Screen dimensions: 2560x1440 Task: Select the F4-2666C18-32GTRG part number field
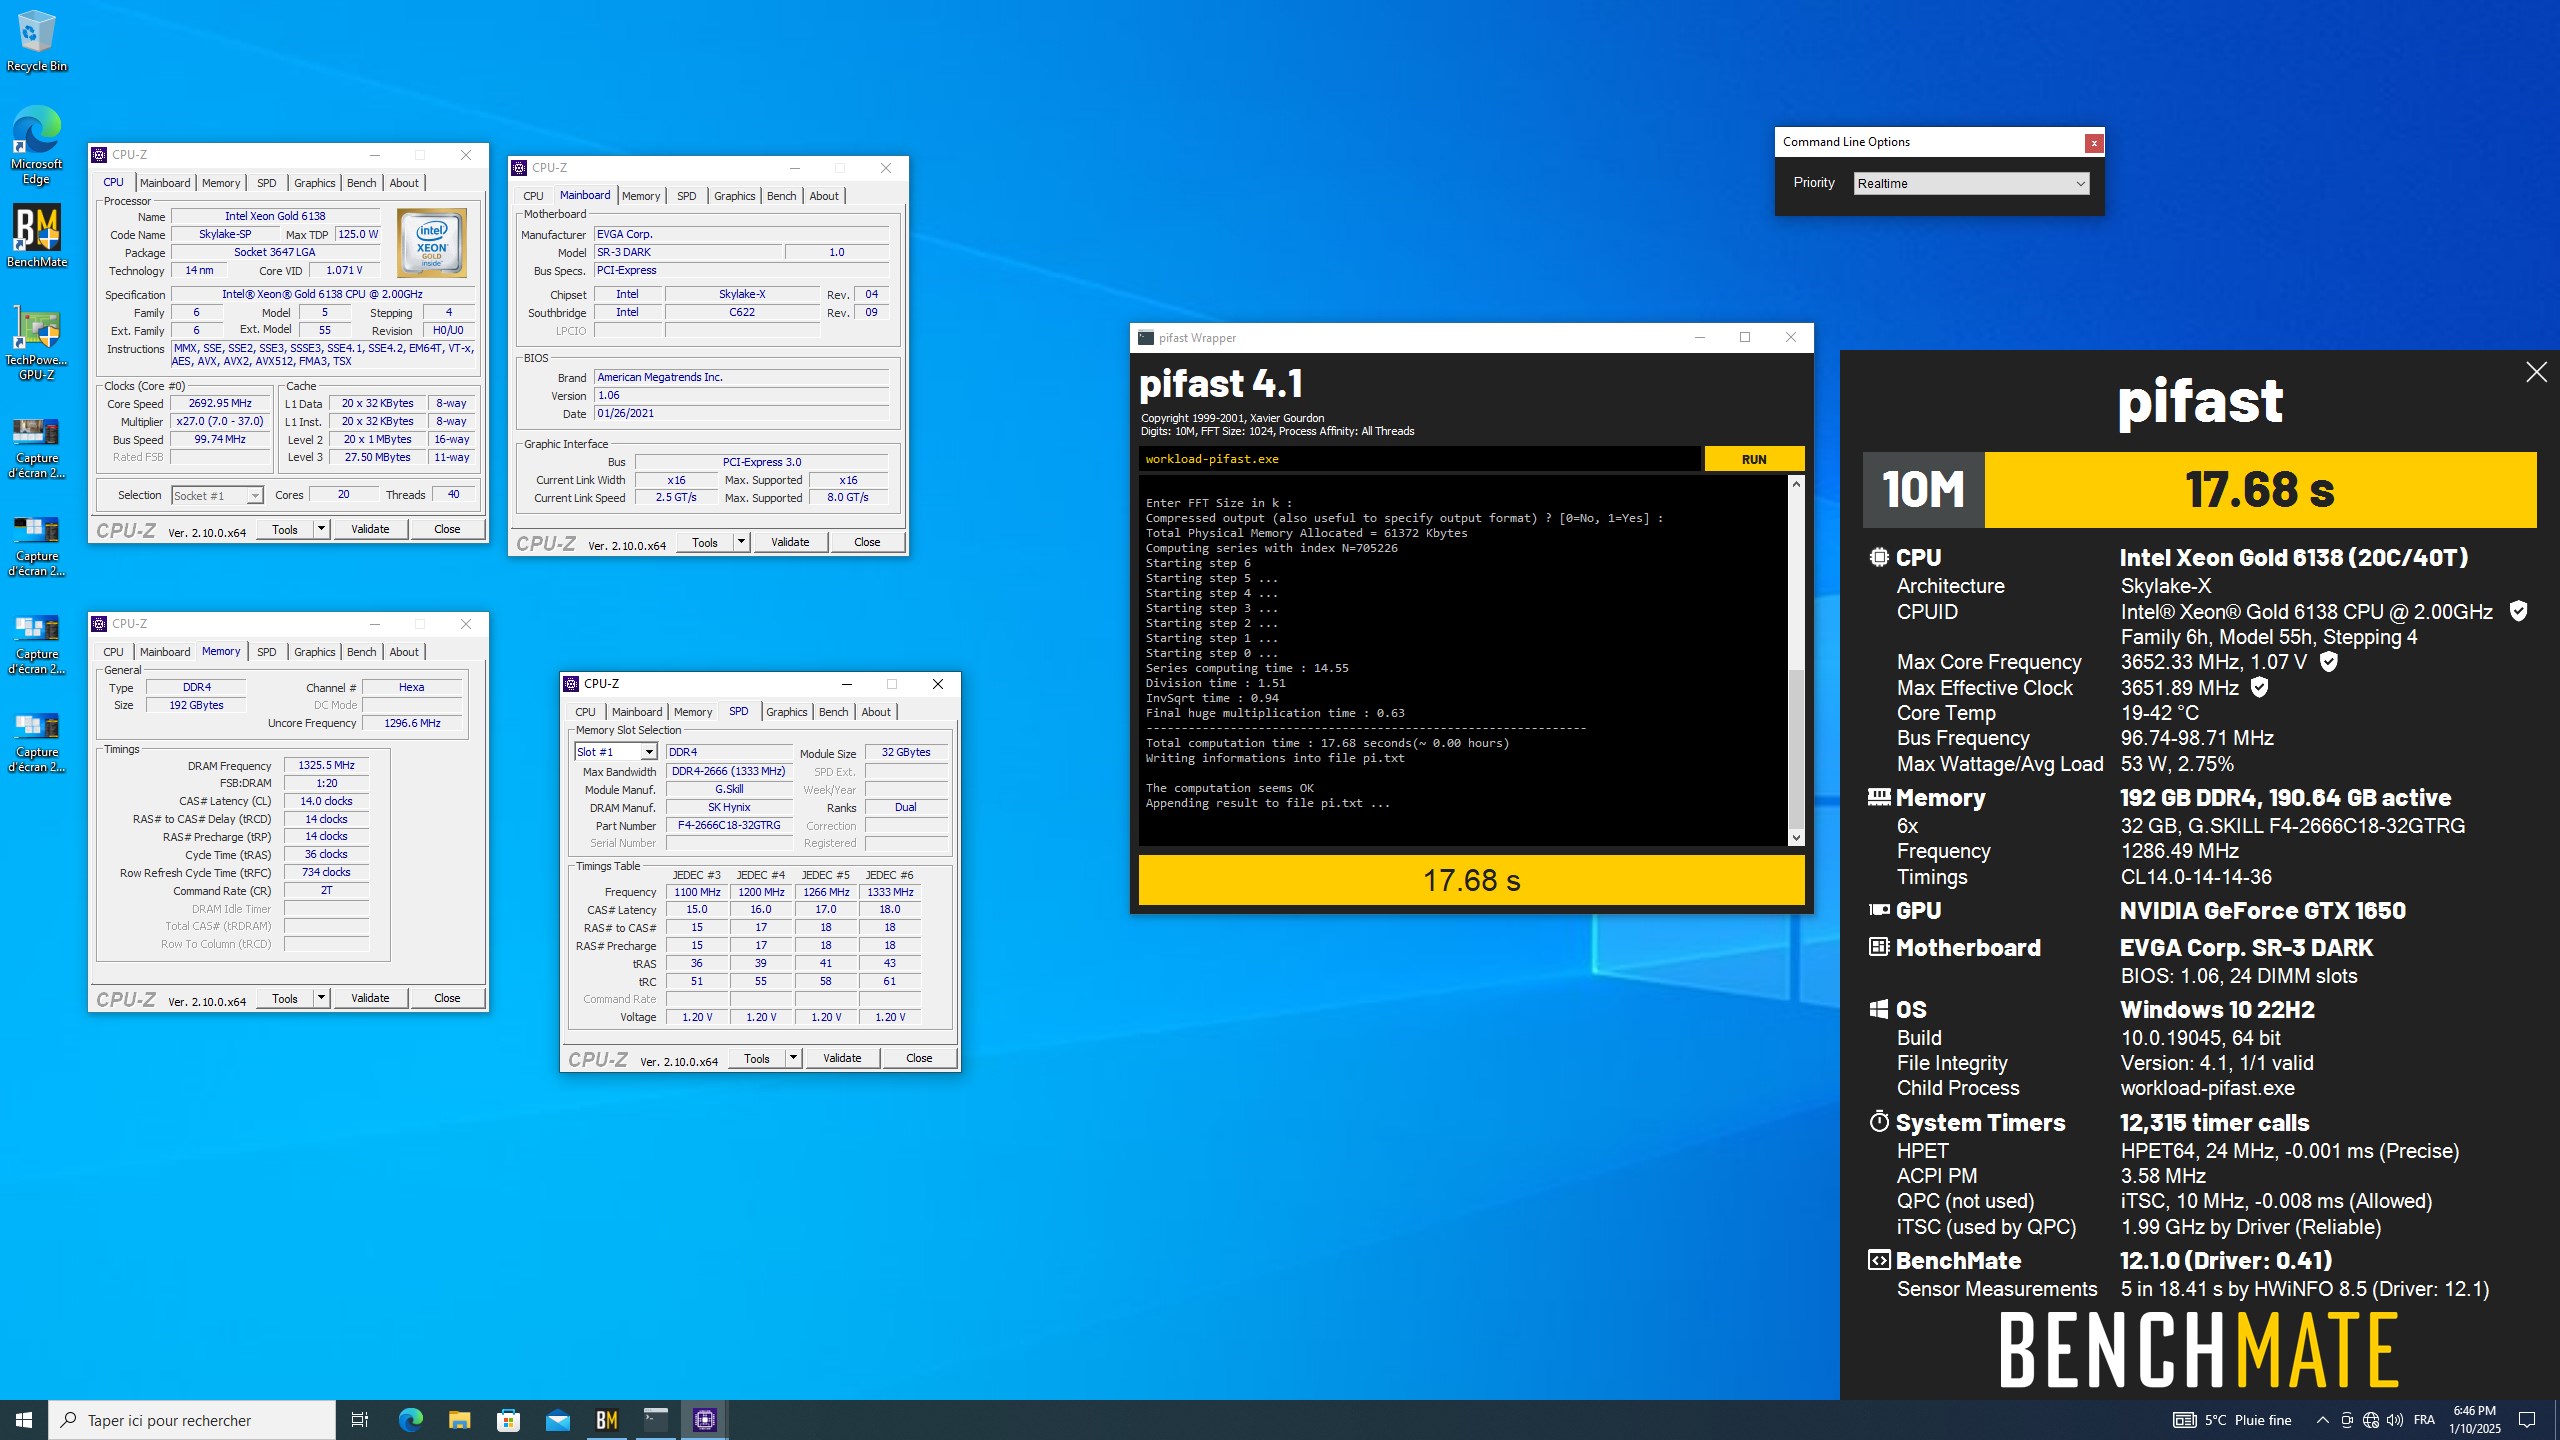tap(729, 826)
